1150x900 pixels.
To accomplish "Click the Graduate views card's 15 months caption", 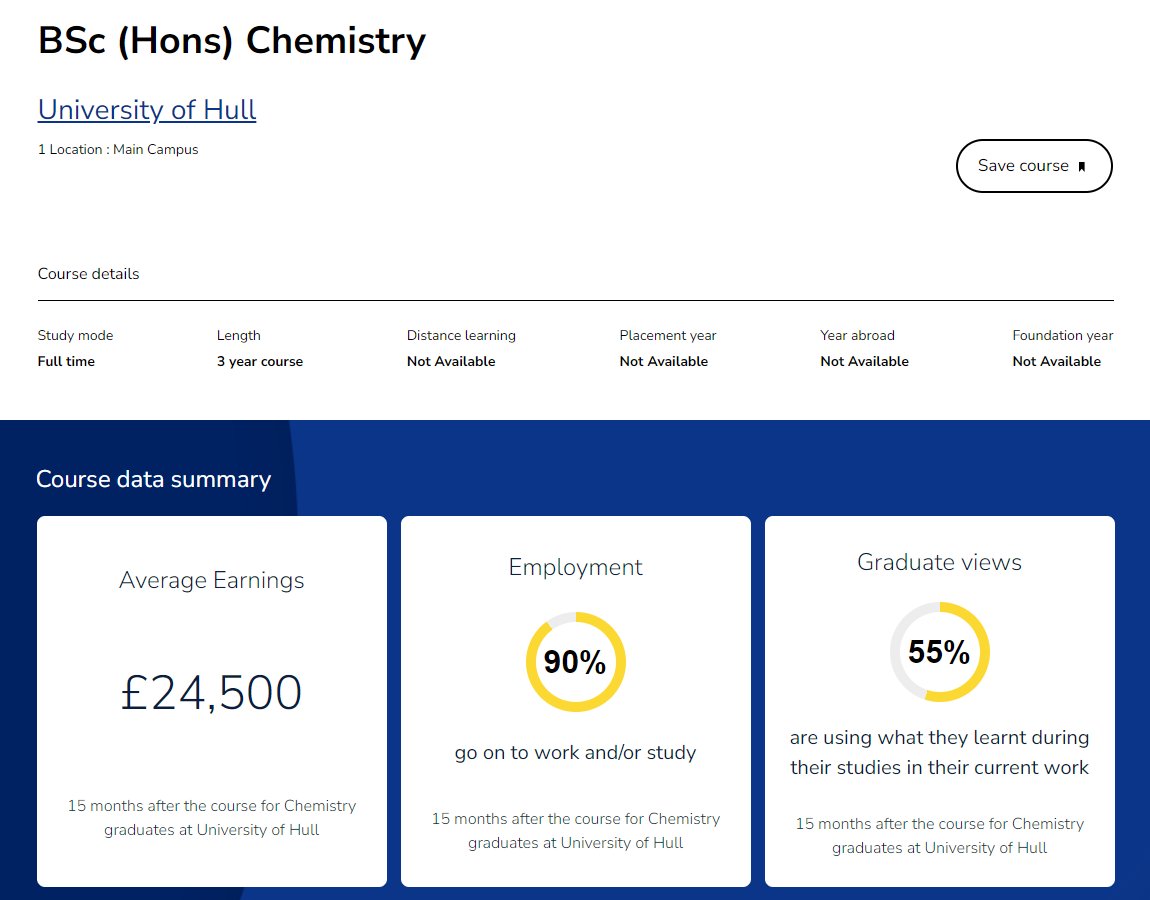I will coord(940,836).
